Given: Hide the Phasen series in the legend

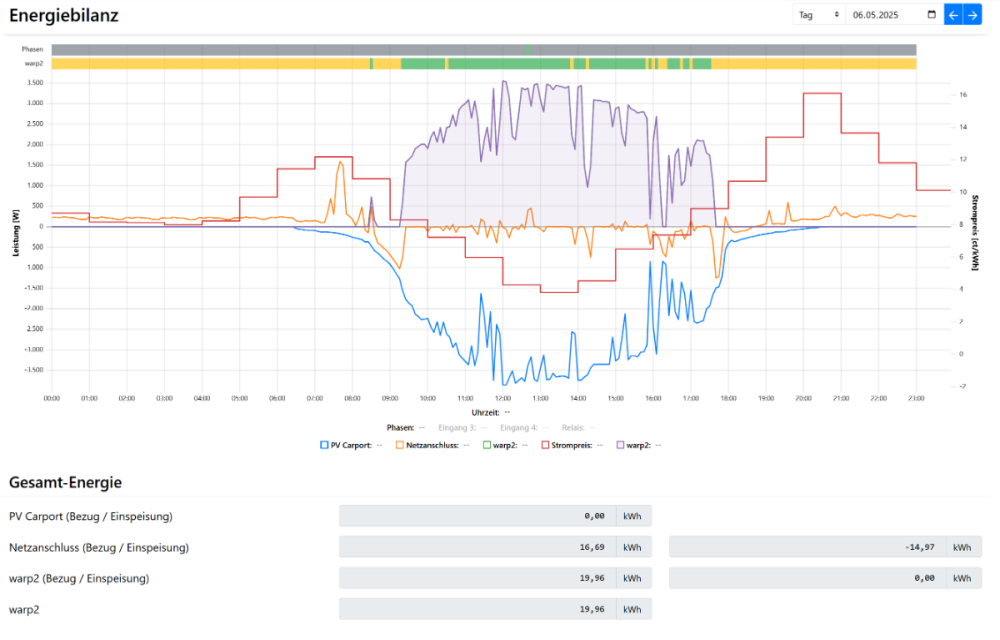Looking at the screenshot, I should click(x=400, y=428).
